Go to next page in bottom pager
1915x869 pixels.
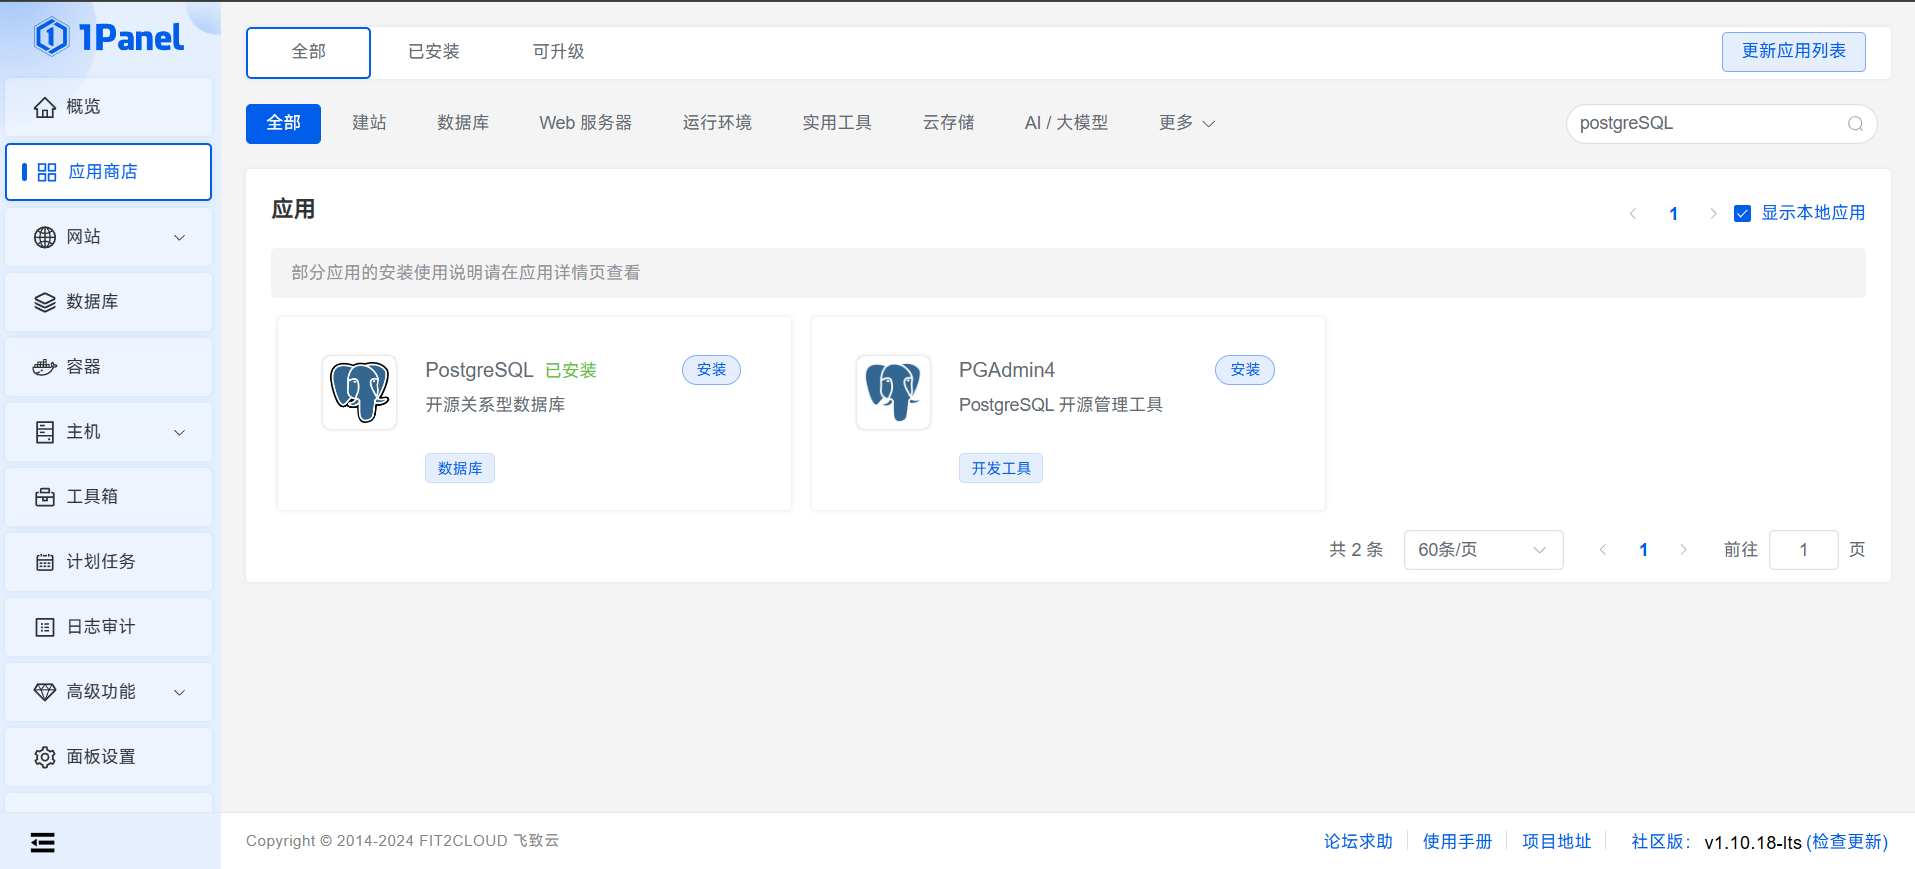click(x=1684, y=550)
